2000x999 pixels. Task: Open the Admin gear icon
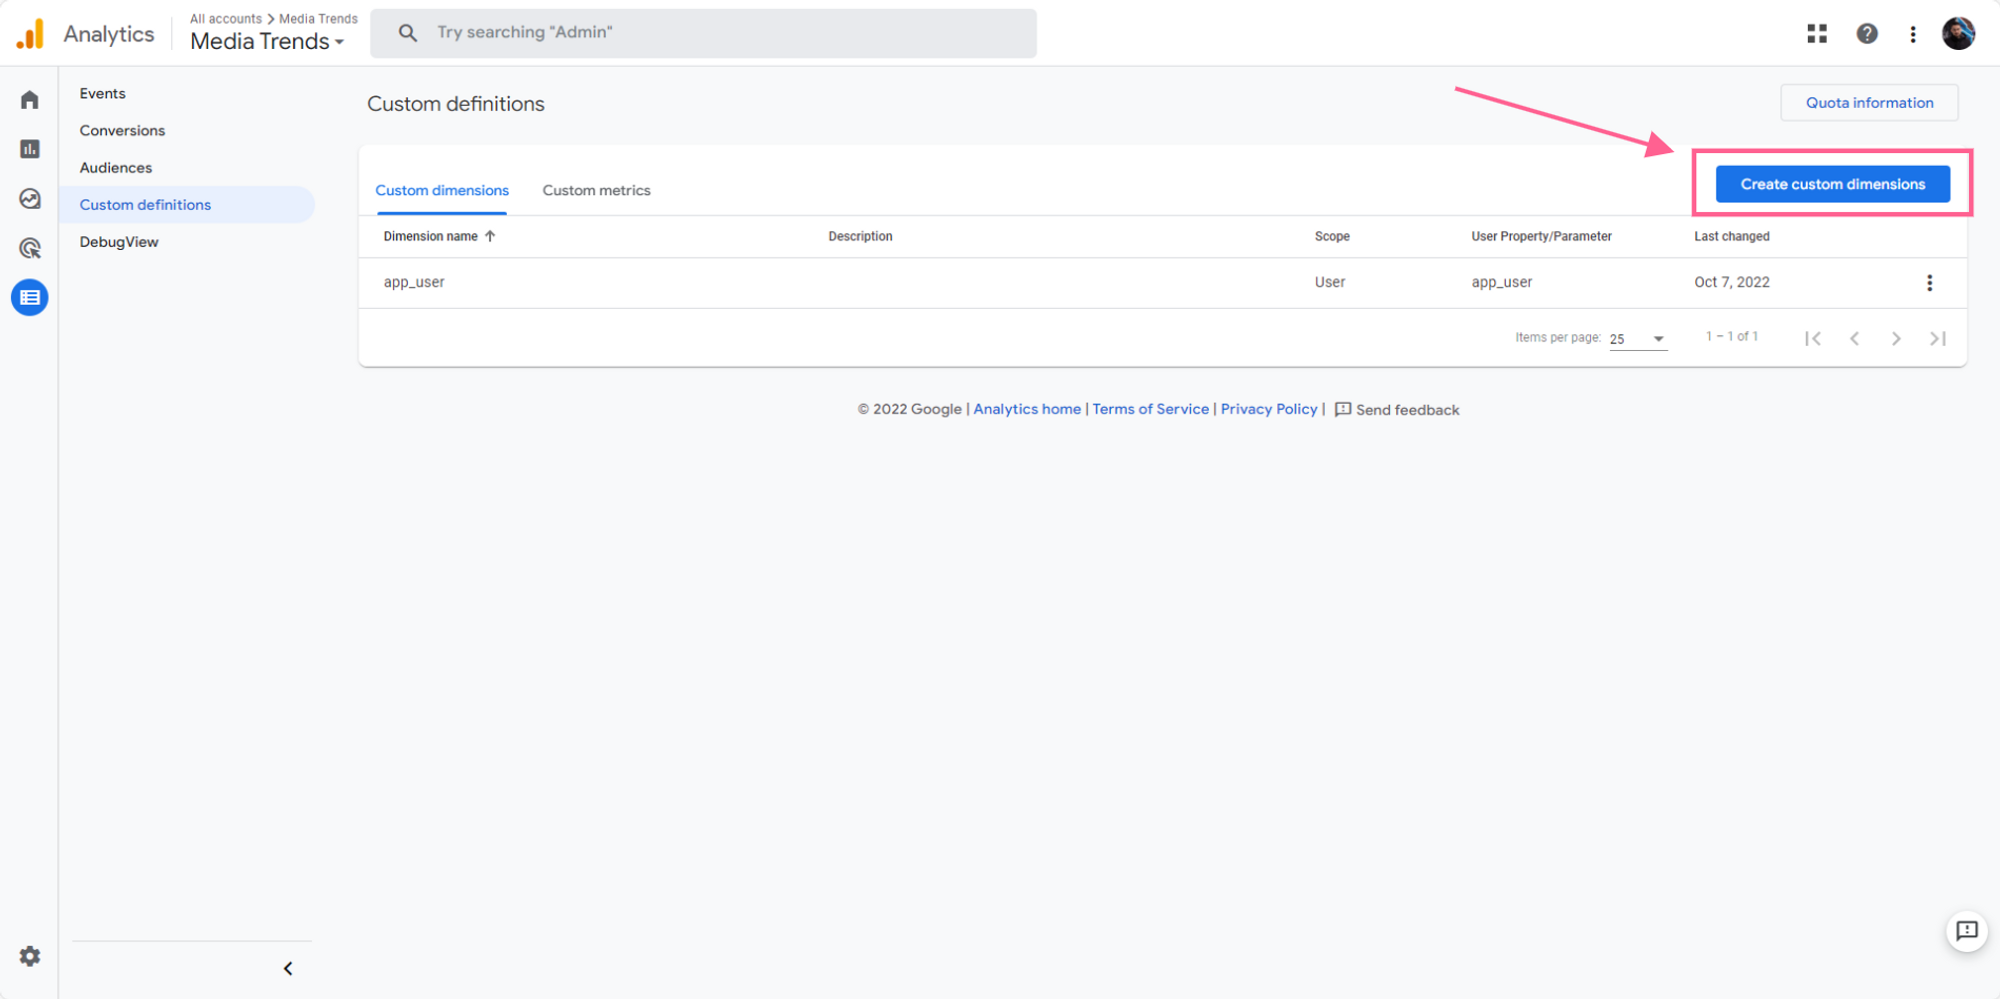30,956
